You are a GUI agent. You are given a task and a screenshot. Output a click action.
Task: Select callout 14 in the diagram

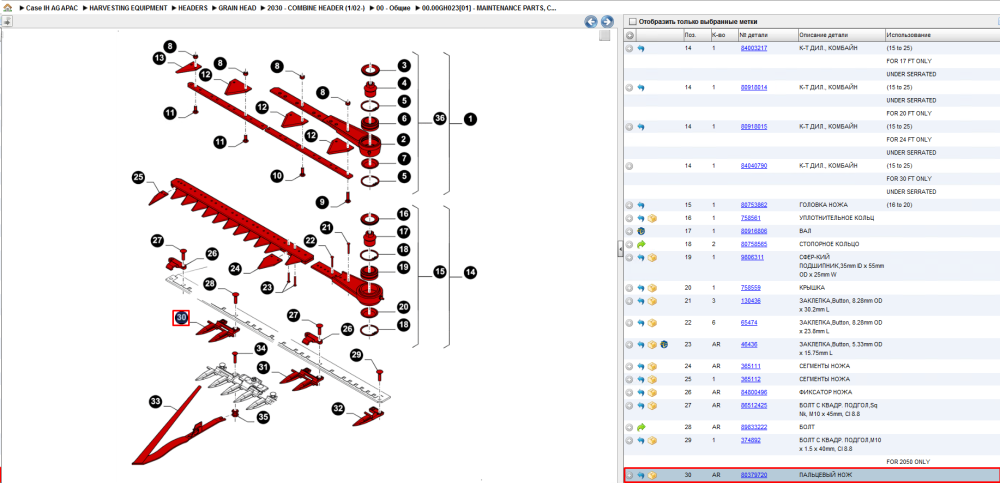coord(471,272)
